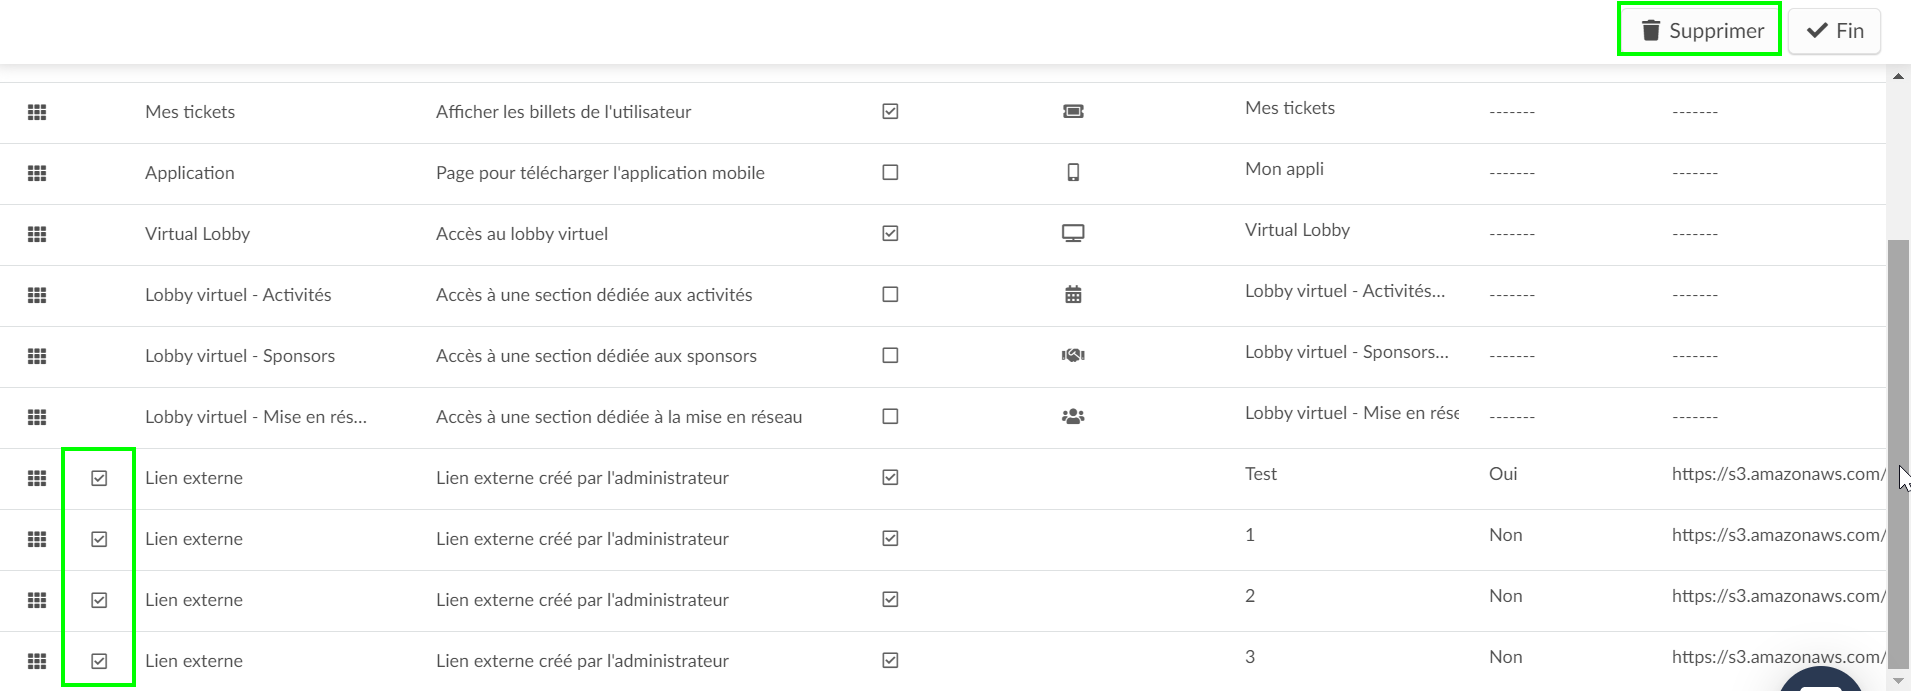Viewport: 1911px width, 691px height.
Task: Click the monitor icon in Virtual Lobby row
Action: pyautogui.click(x=1073, y=233)
